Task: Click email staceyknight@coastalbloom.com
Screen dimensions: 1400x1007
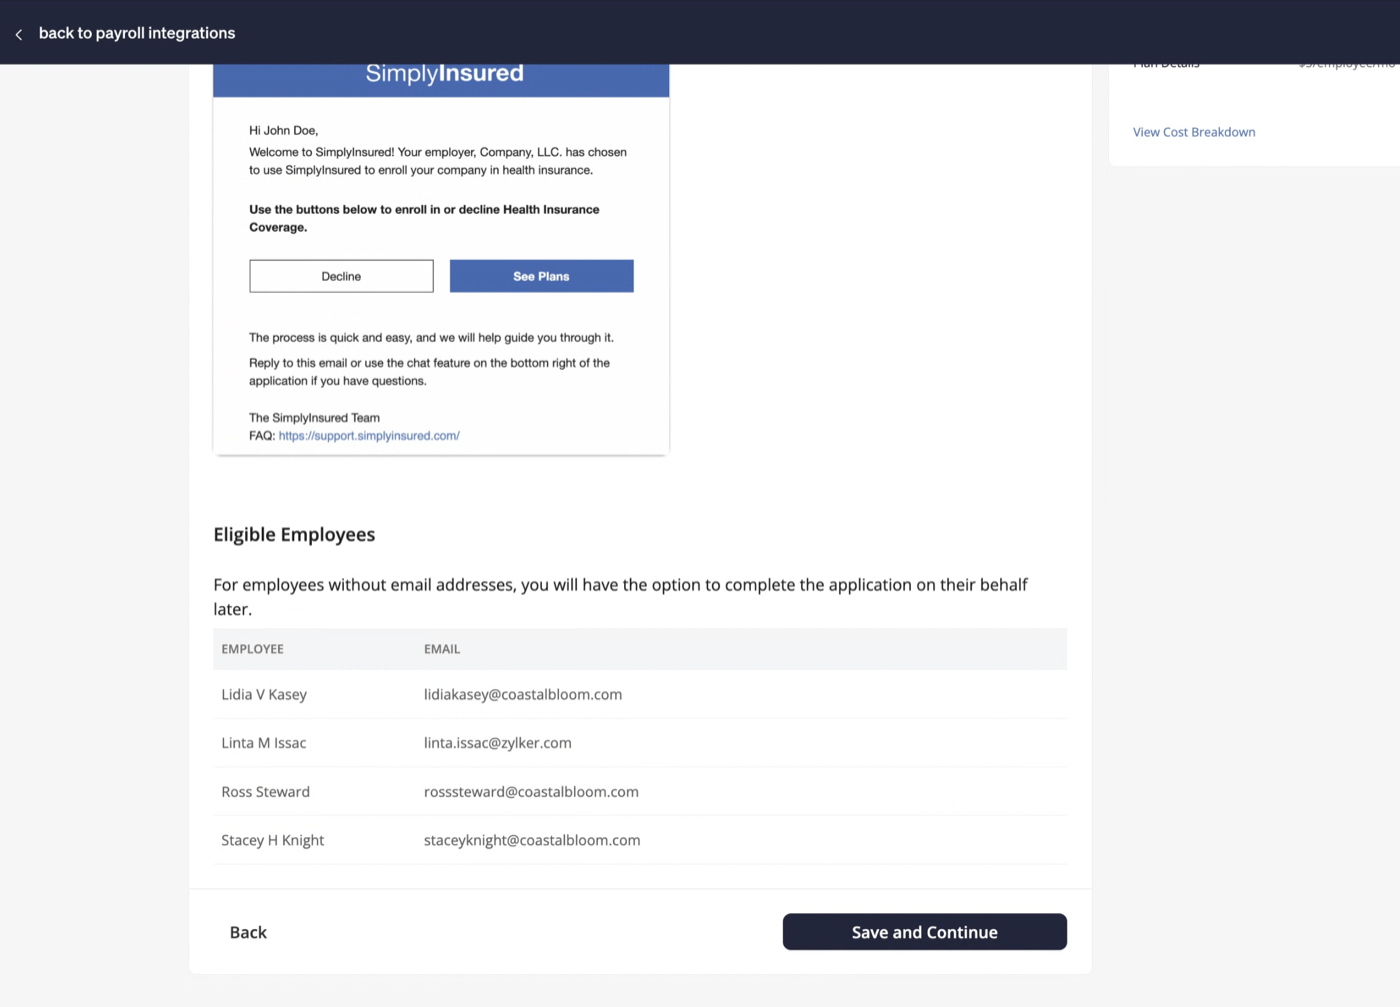Action: pos(532,840)
